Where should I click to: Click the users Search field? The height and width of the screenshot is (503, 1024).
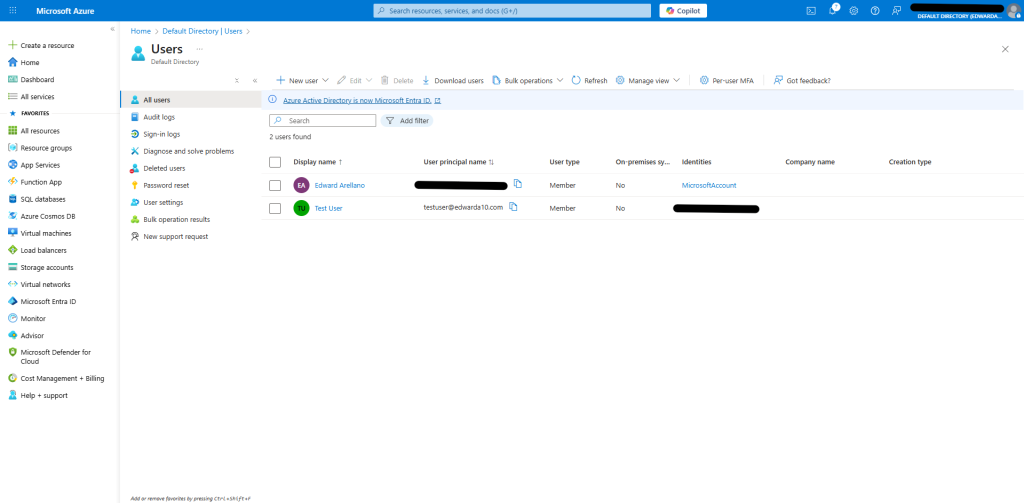323,121
